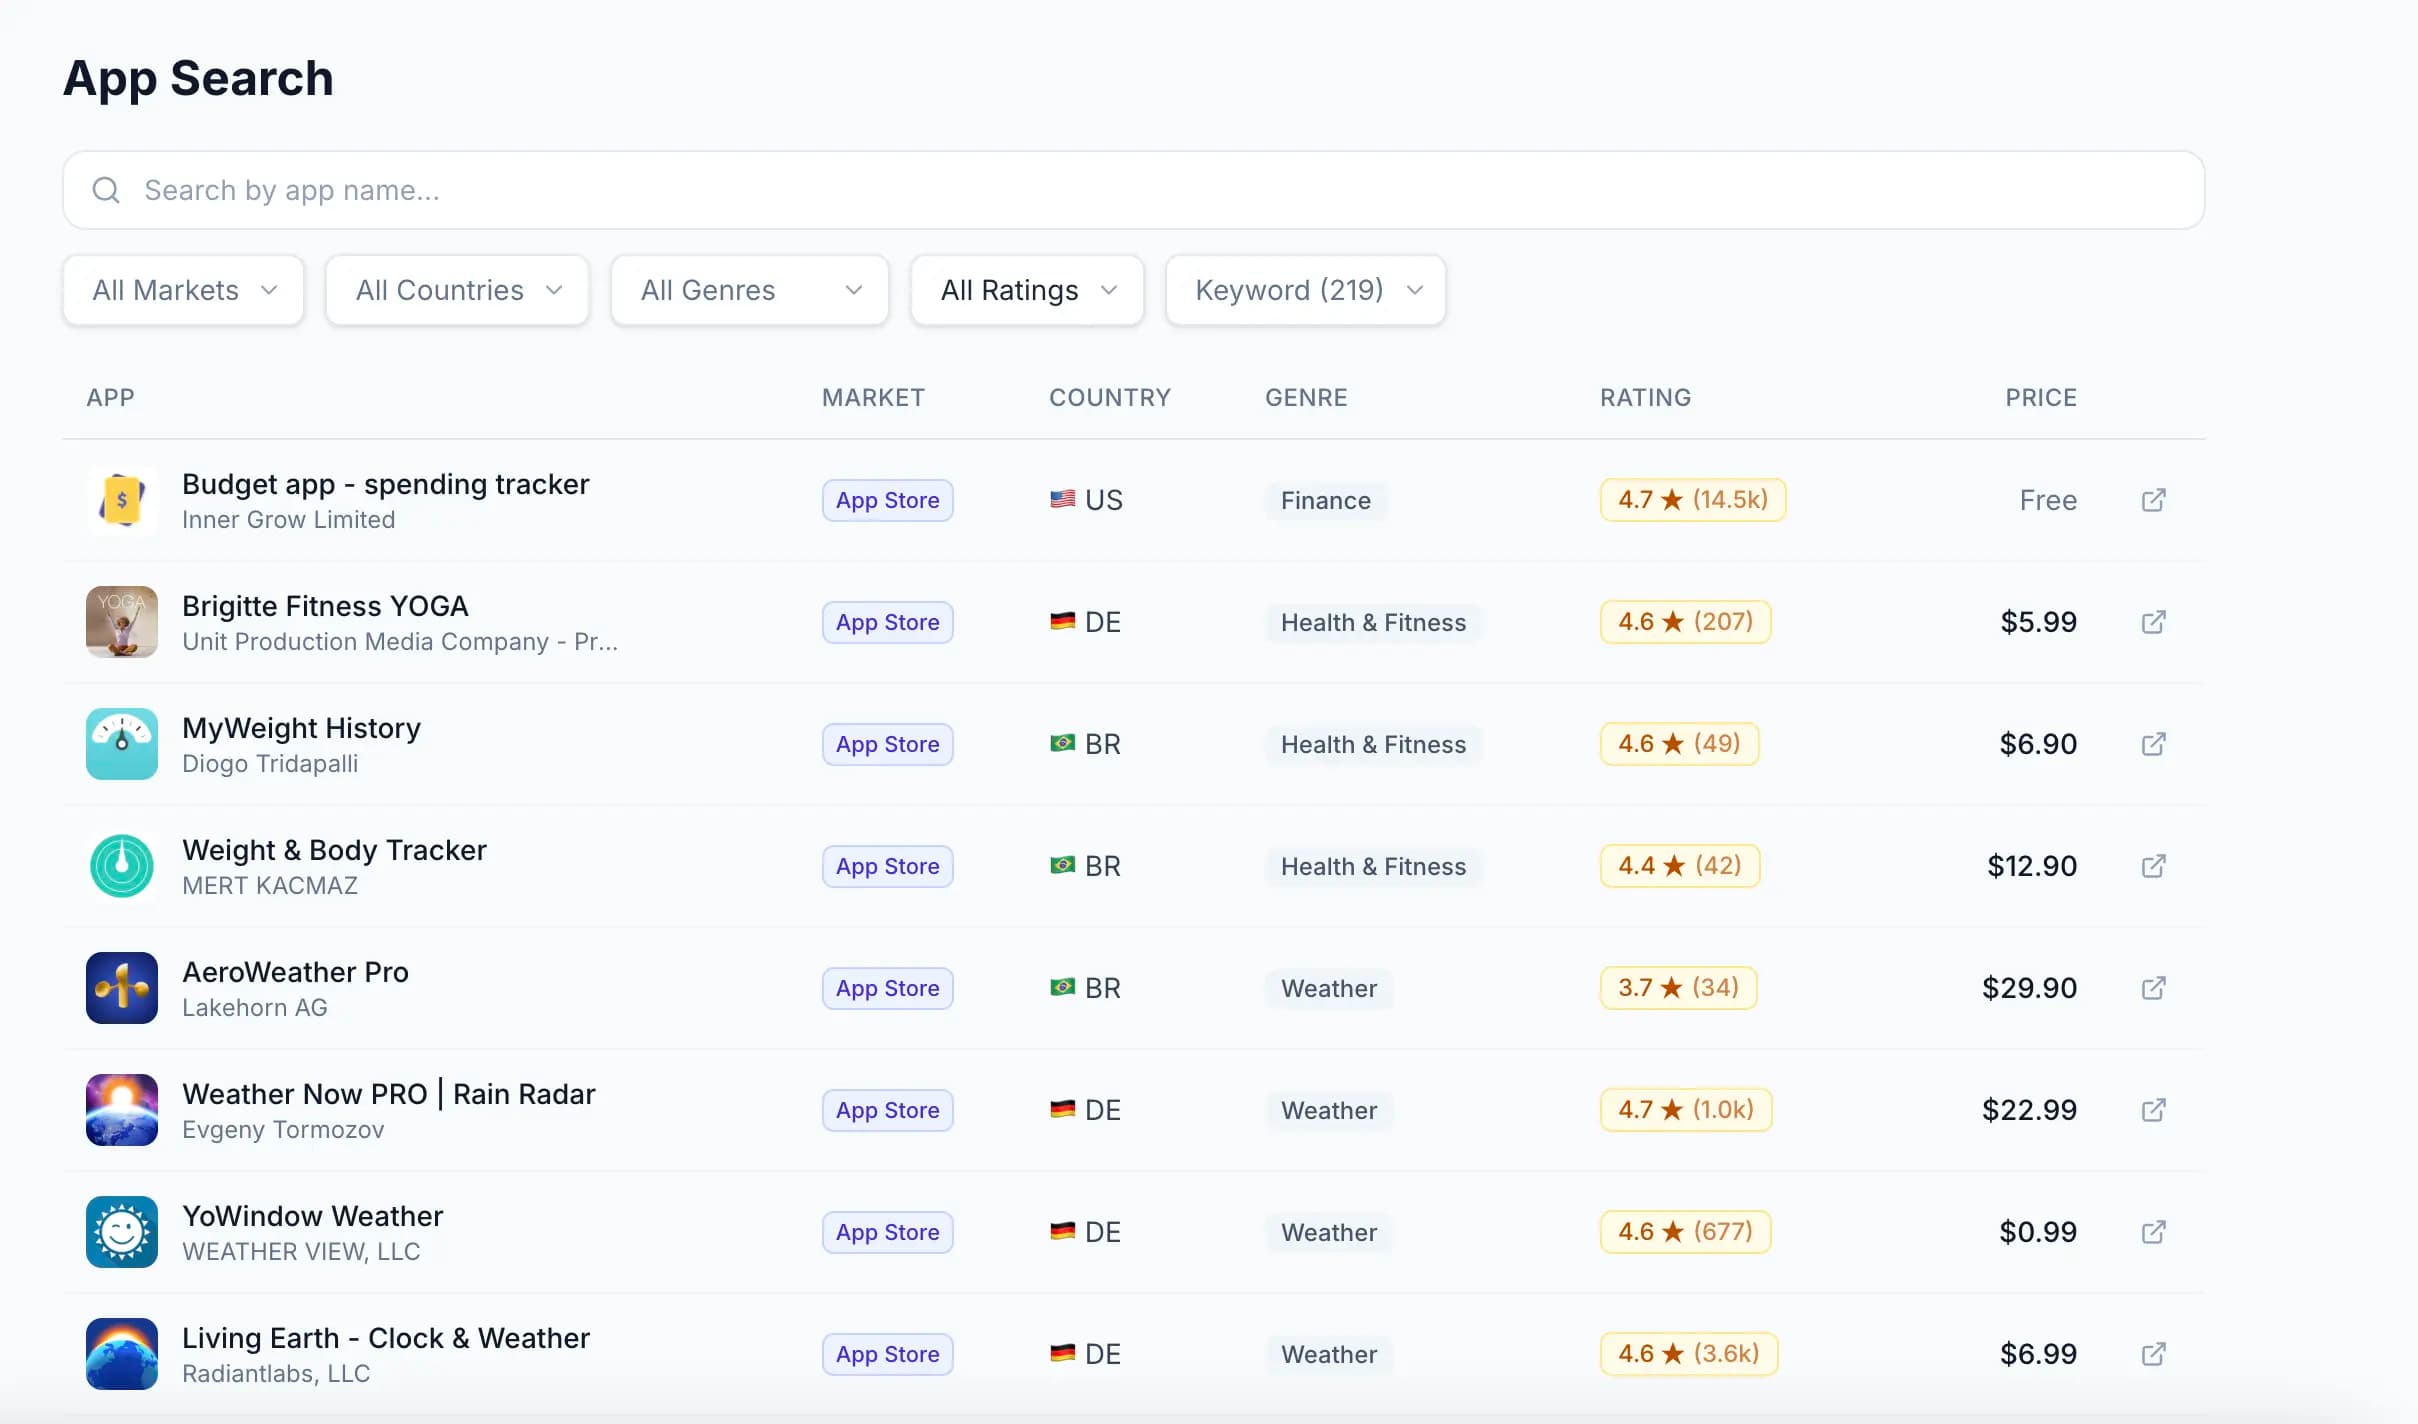
Task: Open the All Markets dropdown
Action: coord(183,290)
